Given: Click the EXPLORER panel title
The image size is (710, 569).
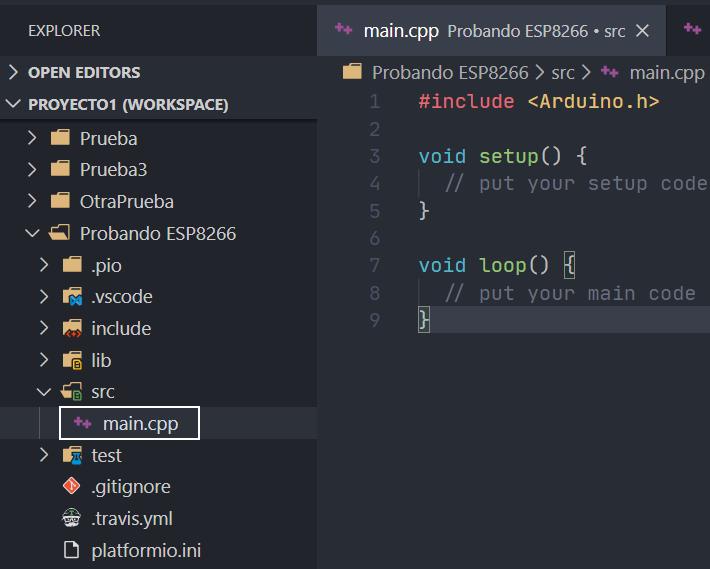Looking at the screenshot, I should click(64, 30).
